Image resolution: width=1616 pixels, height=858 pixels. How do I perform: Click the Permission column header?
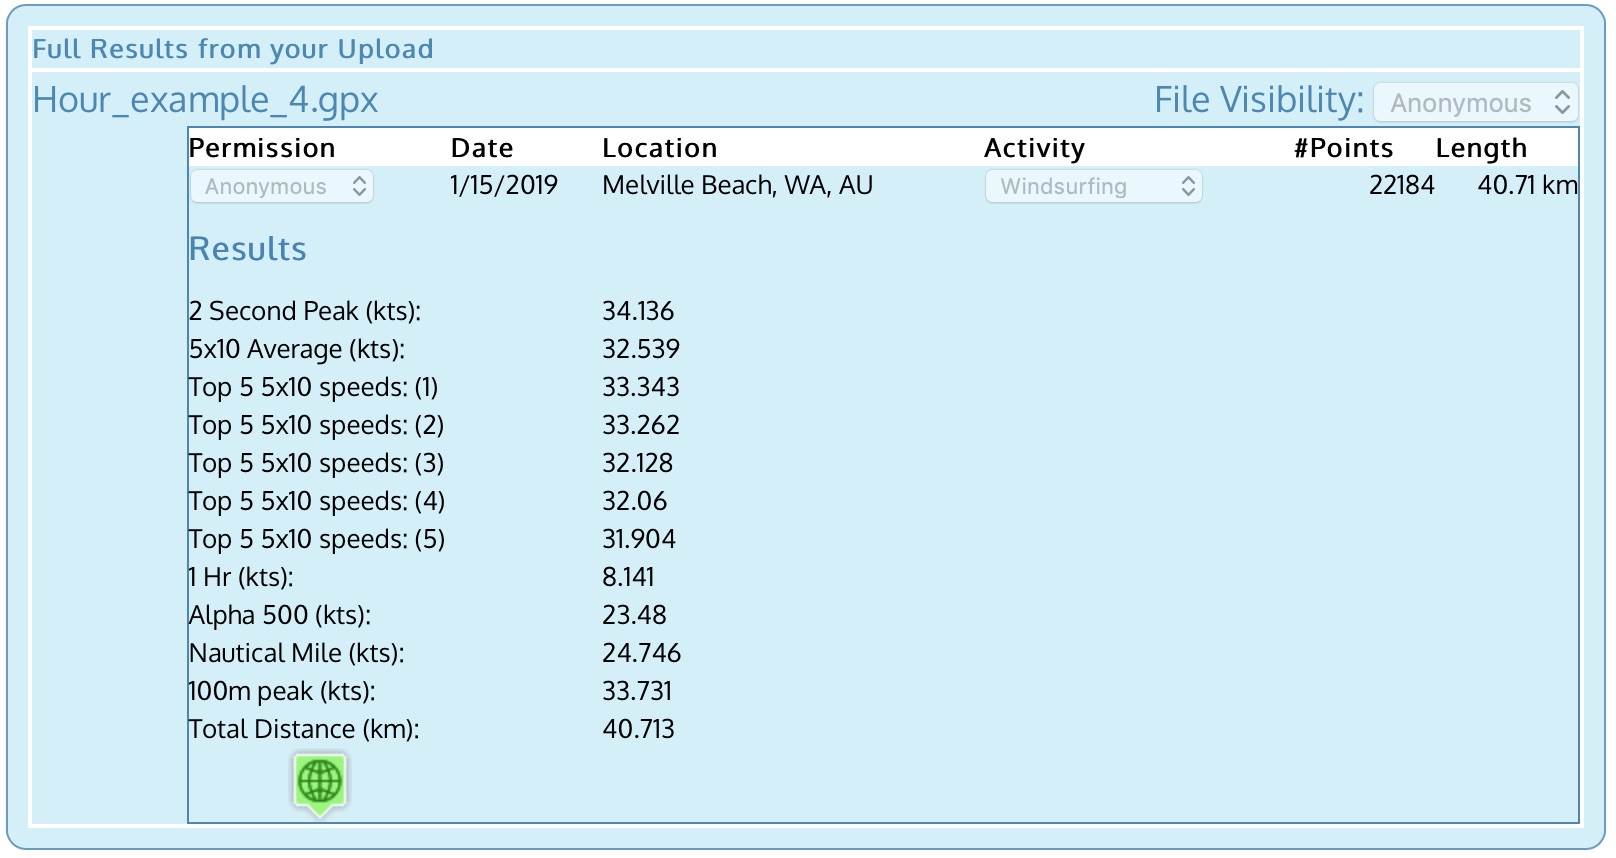pyautogui.click(x=262, y=148)
